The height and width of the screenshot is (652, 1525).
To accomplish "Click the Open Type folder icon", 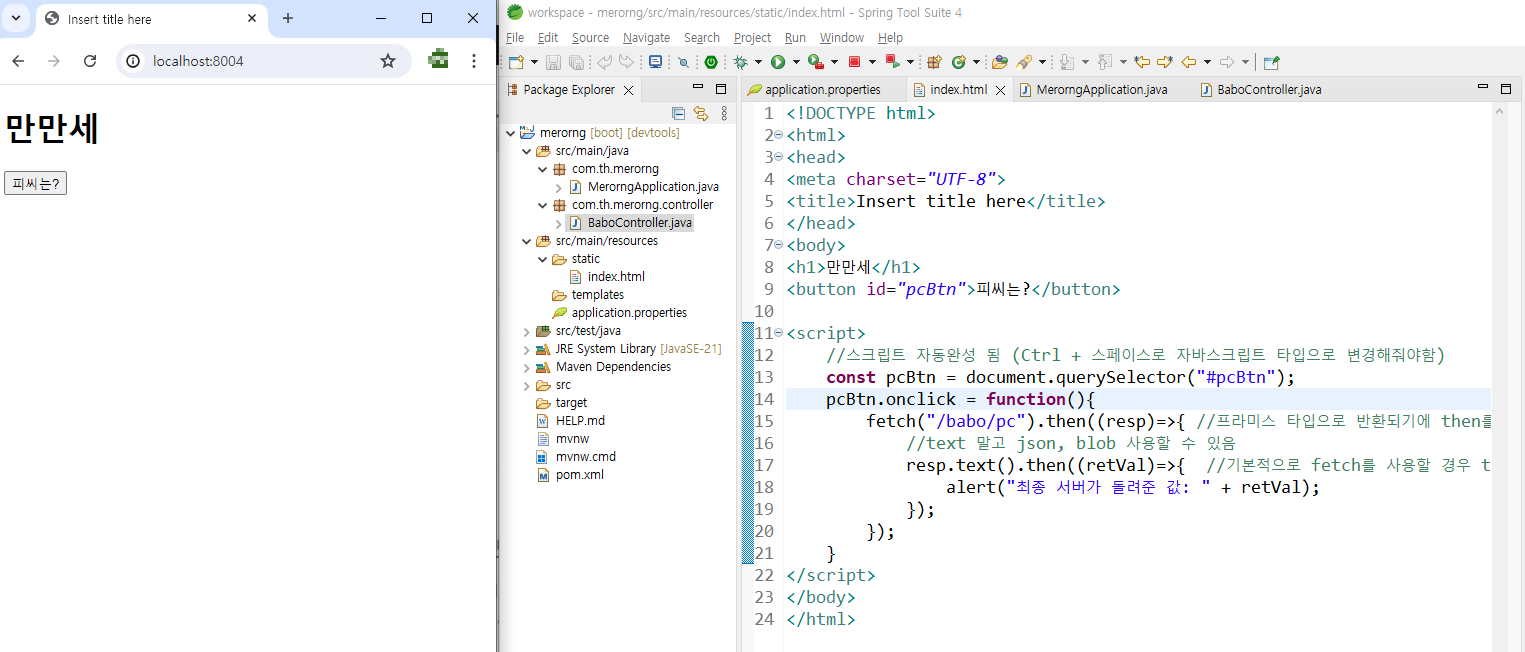I will [x=999, y=62].
